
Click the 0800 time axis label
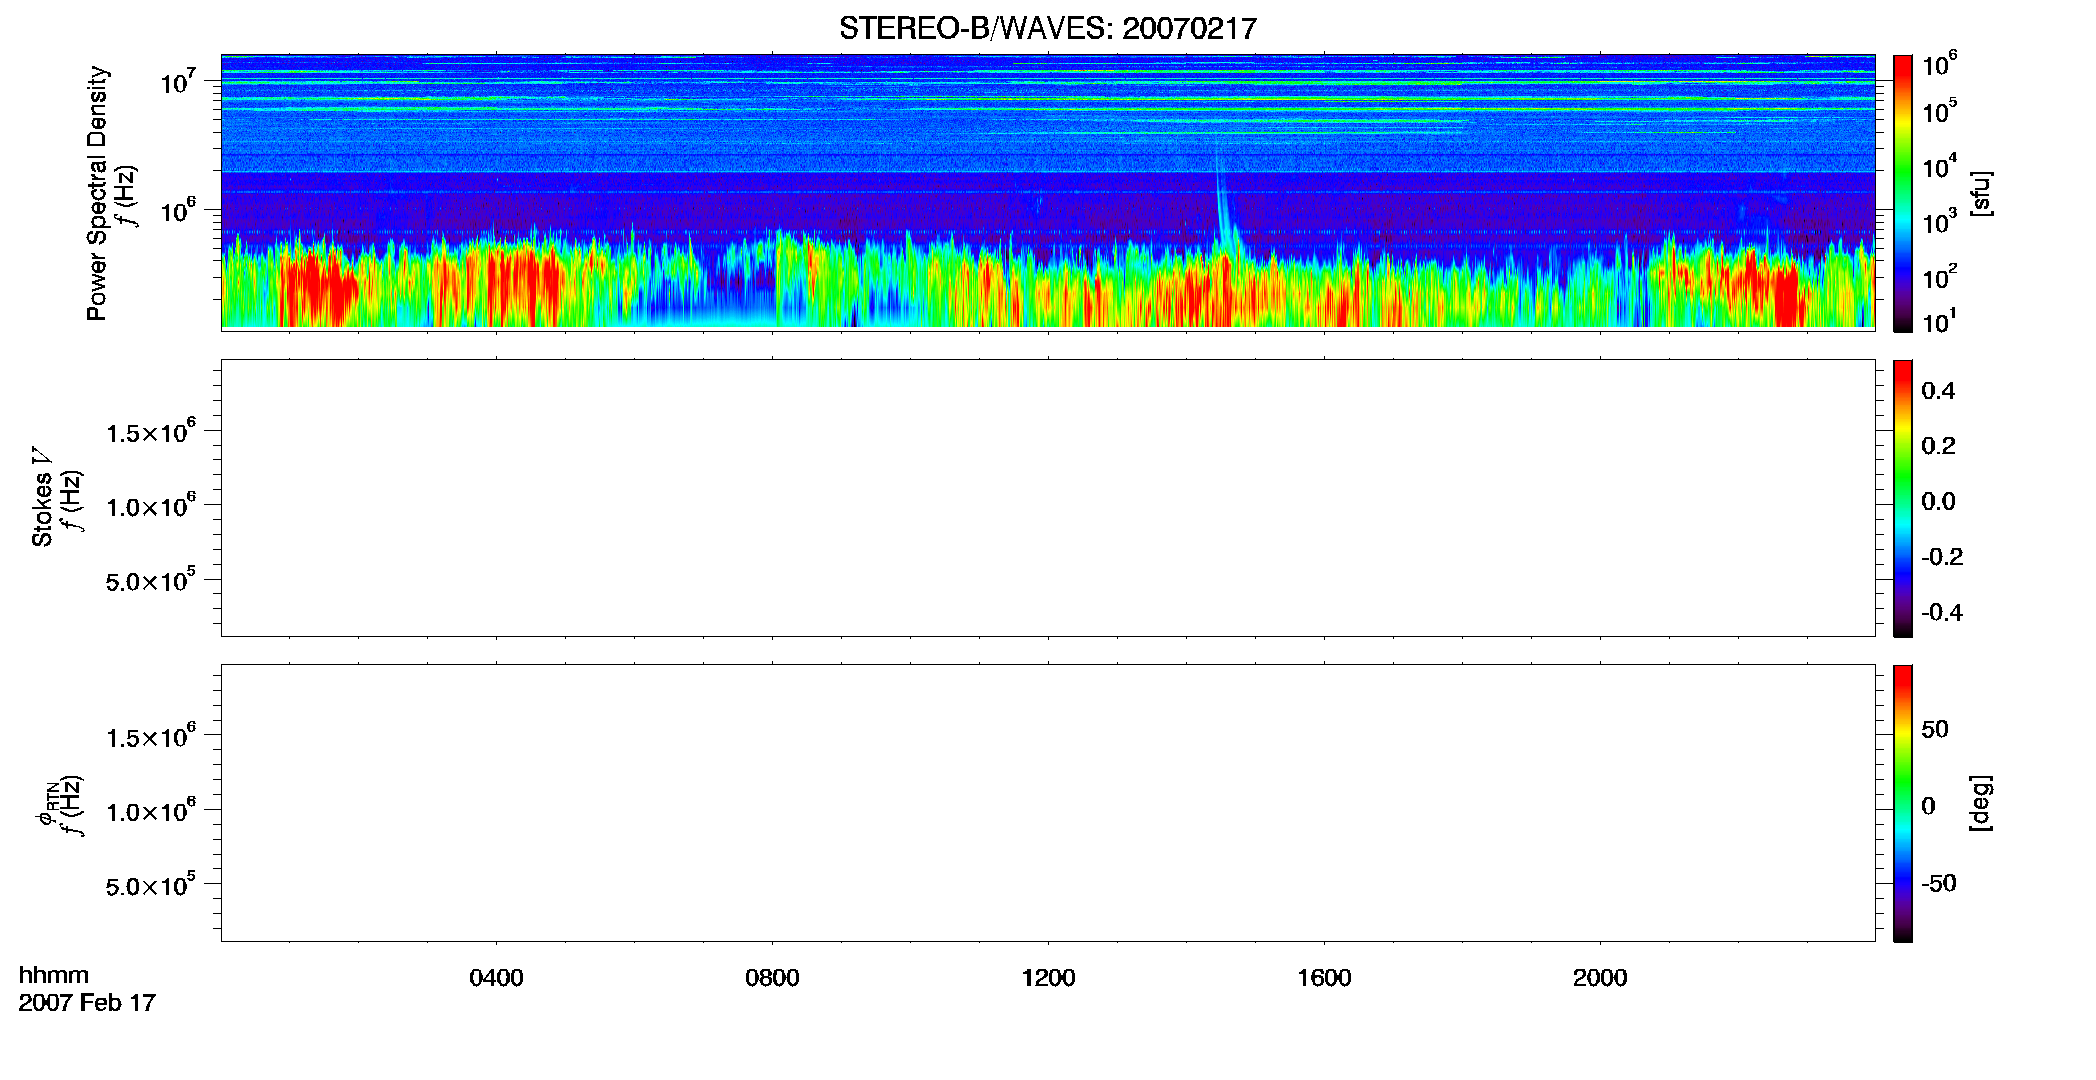pyautogui.click(x=772, y=978)
